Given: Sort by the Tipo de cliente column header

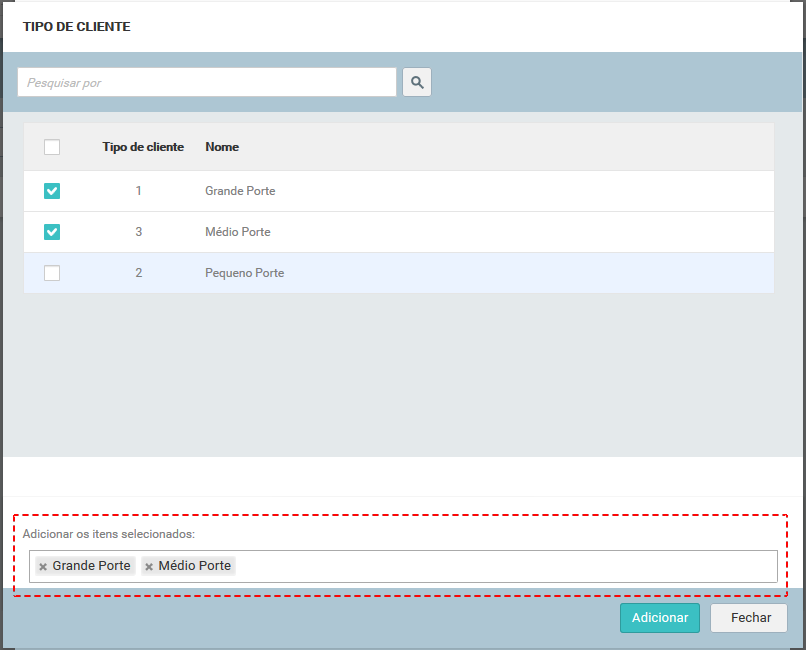Looking at the screenshot, I should [143, 147].
